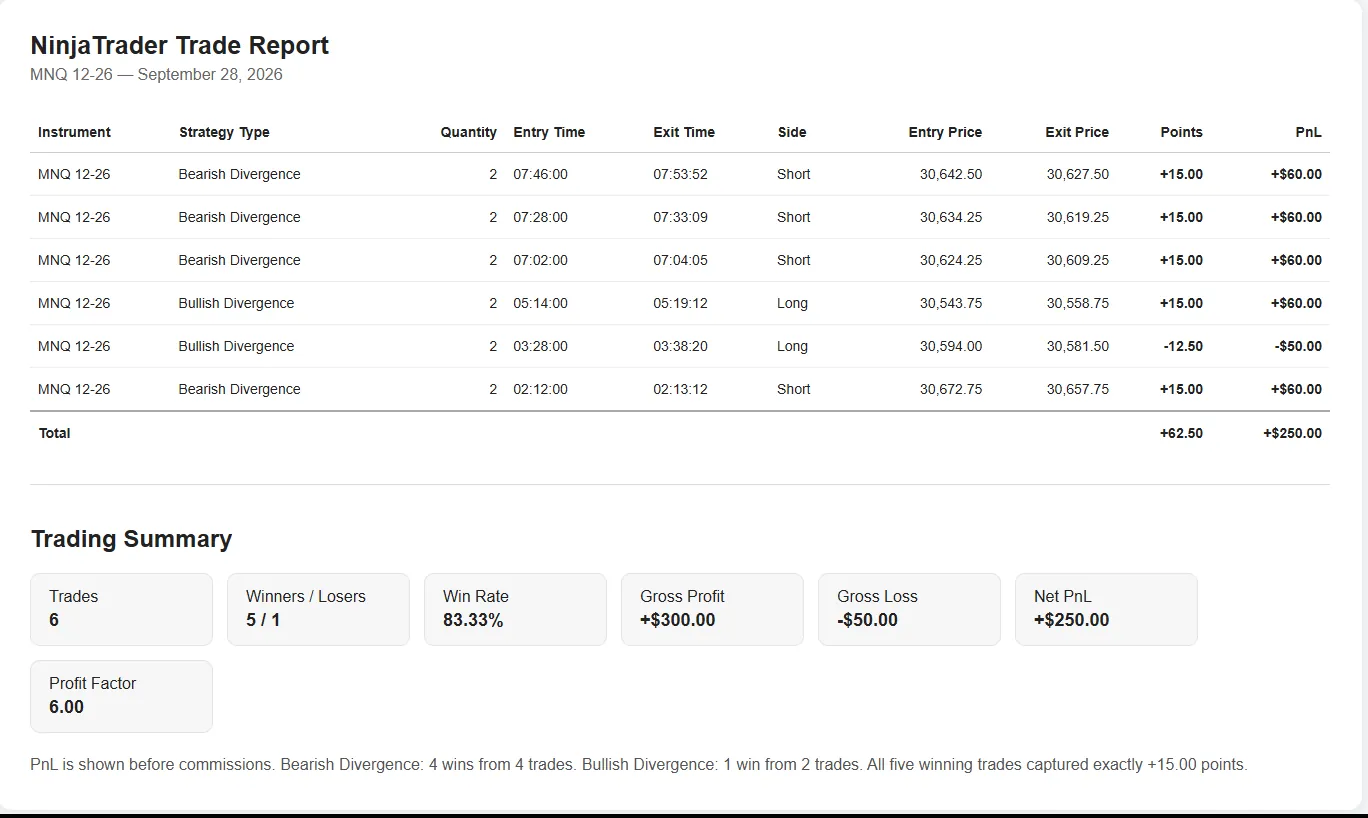Screen dimensions: 1368x818
Task: Click the Entry Time column header
Action: tap(549, 132)
